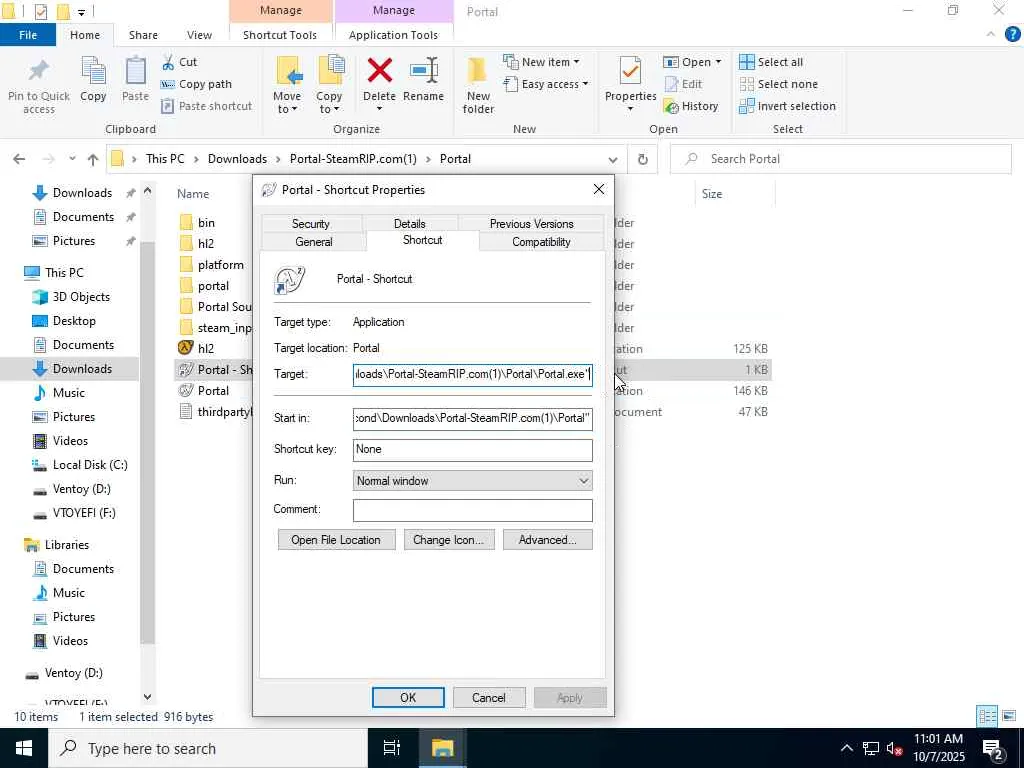The width and height of the screenshot is (1024, 768).
Task: Expand the address bar history dropdown
Action: (613, 159)
